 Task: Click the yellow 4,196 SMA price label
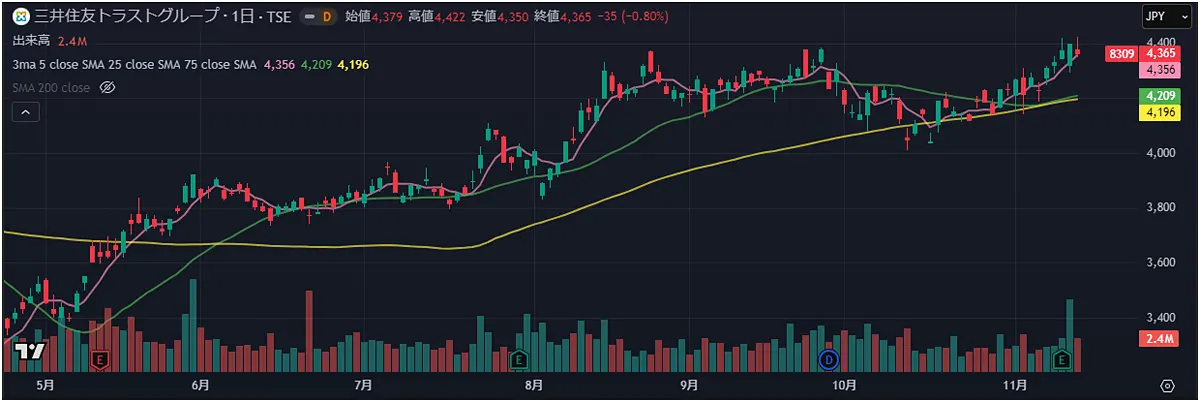pos(1161,112)
